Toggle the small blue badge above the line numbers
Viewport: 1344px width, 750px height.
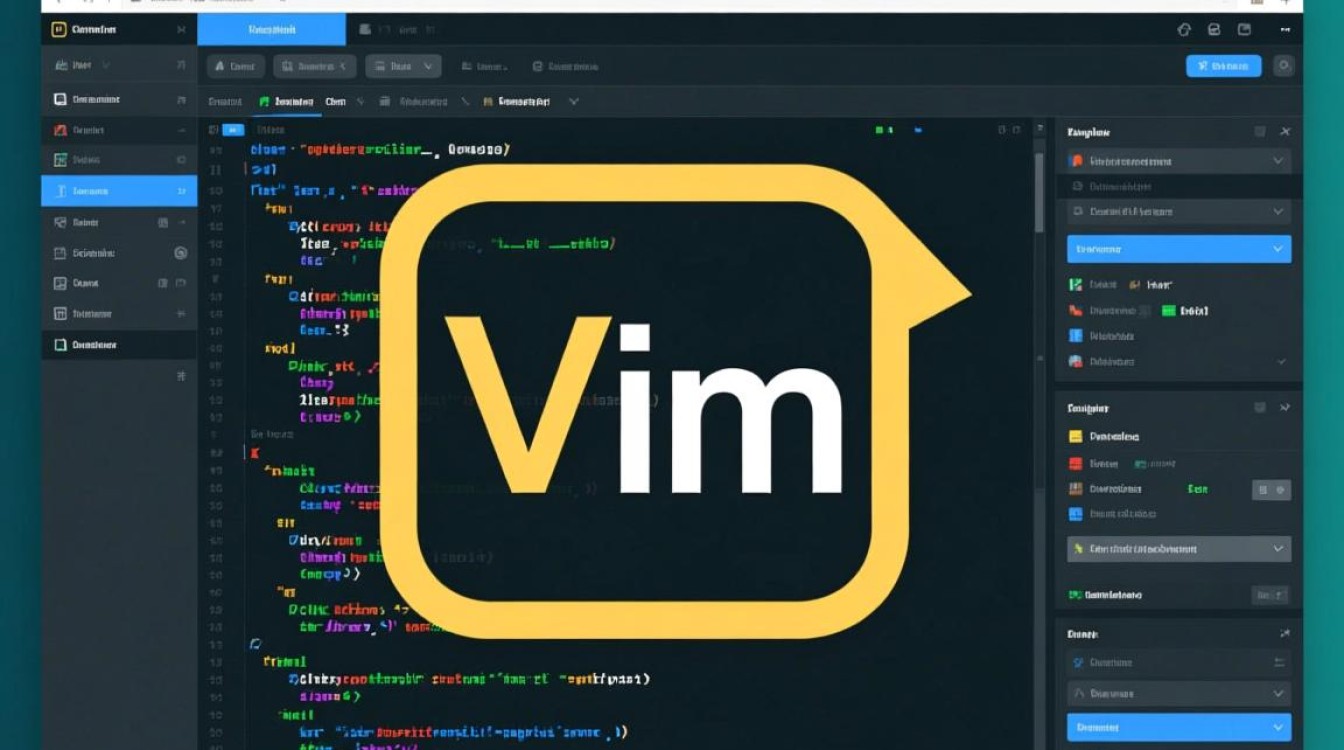click(233, 130)
